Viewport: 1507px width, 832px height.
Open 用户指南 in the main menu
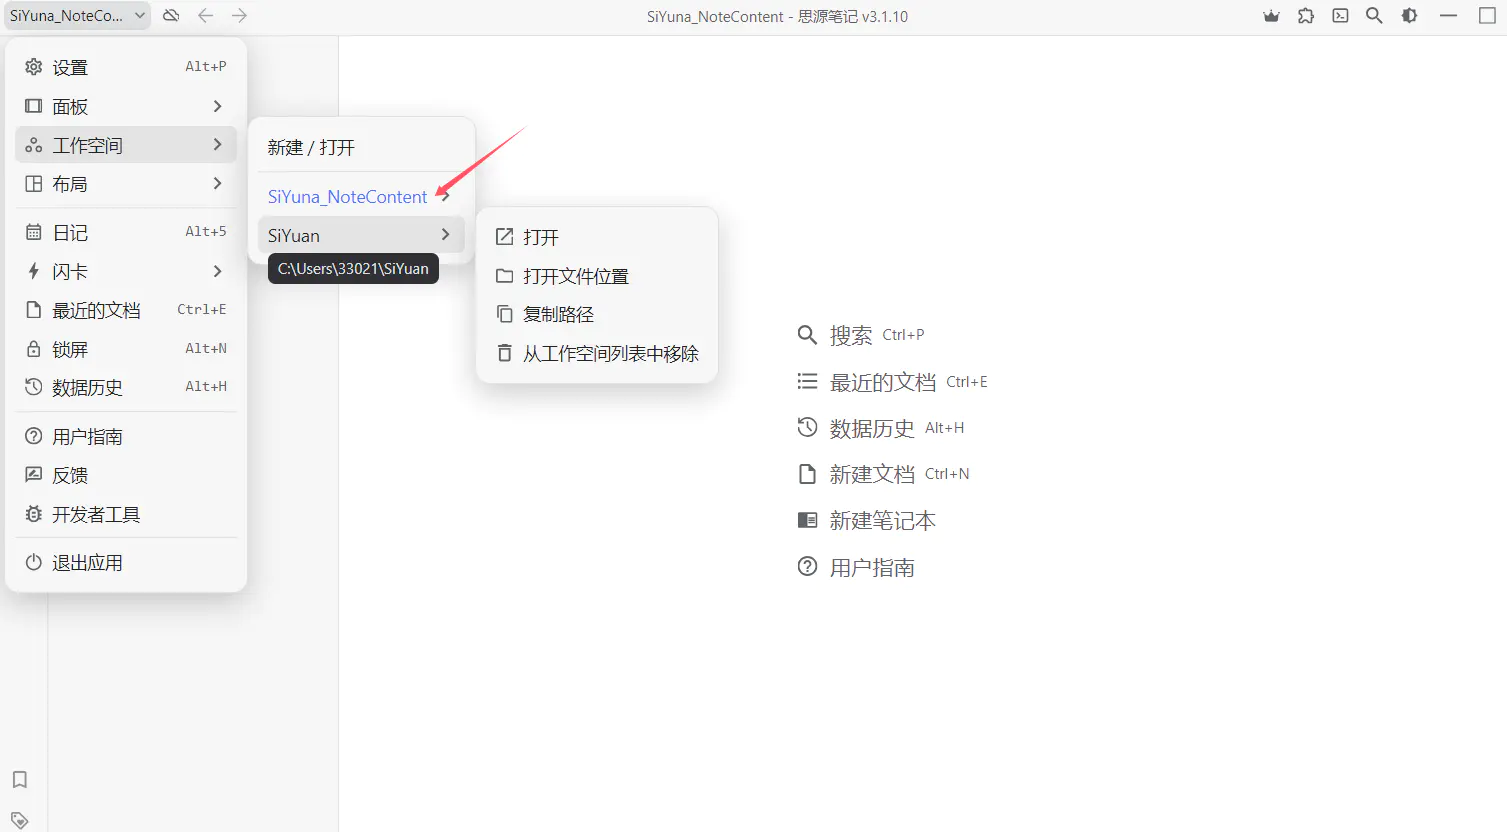point(126,436)
